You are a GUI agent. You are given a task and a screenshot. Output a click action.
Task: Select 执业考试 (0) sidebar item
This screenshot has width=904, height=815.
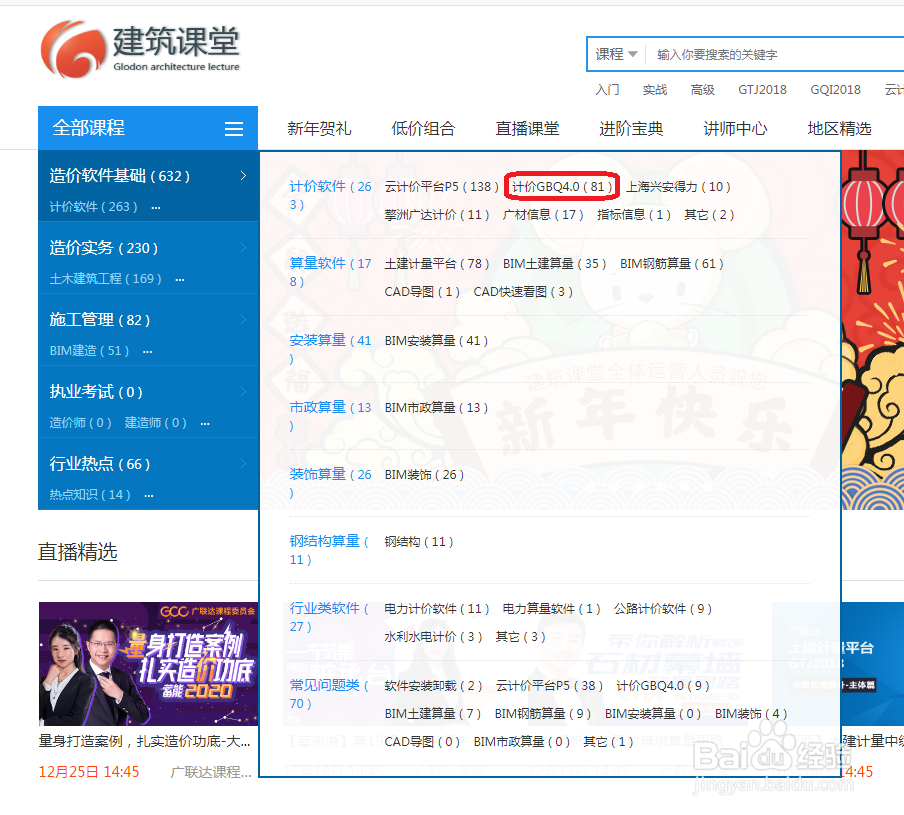click(x=96, y=392)
